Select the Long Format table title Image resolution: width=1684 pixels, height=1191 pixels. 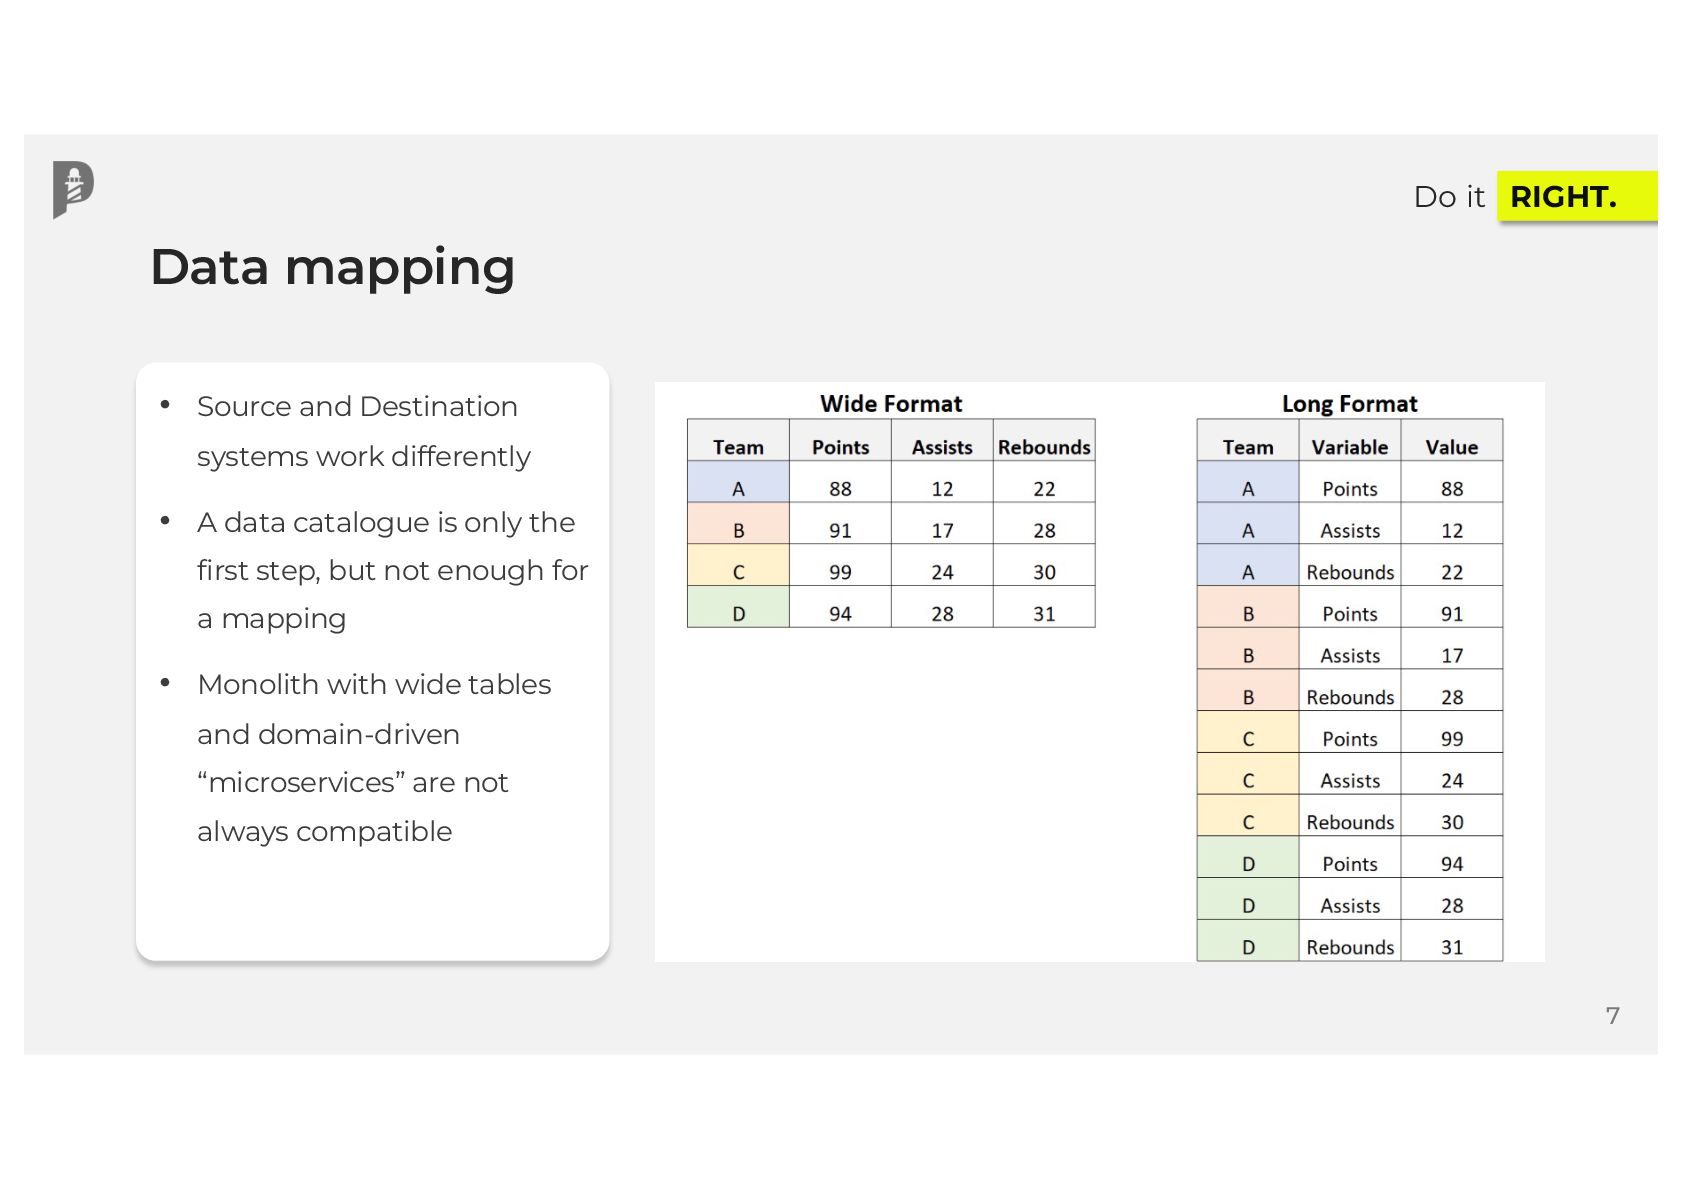pos(1349,404)
